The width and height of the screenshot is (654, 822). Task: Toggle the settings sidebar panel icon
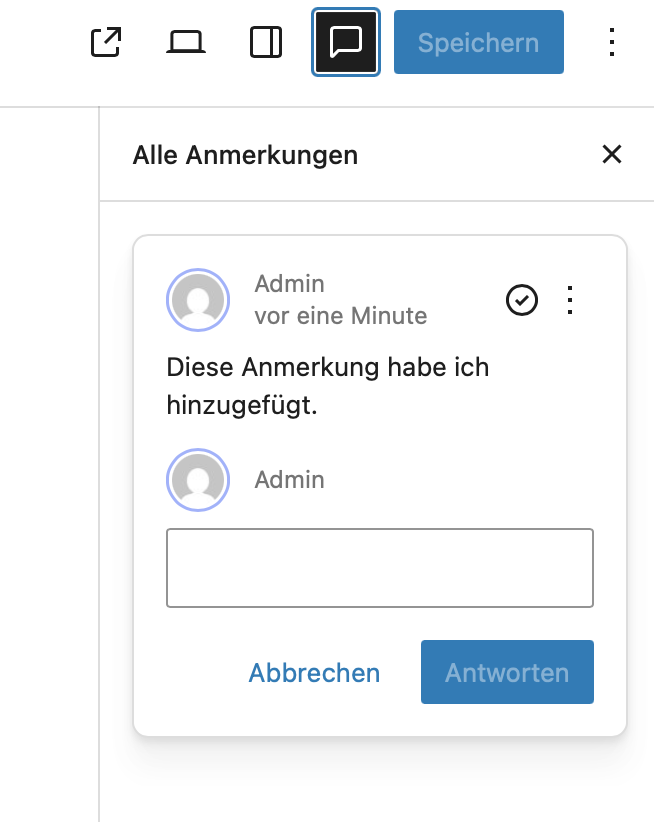[x=265, y=42]
